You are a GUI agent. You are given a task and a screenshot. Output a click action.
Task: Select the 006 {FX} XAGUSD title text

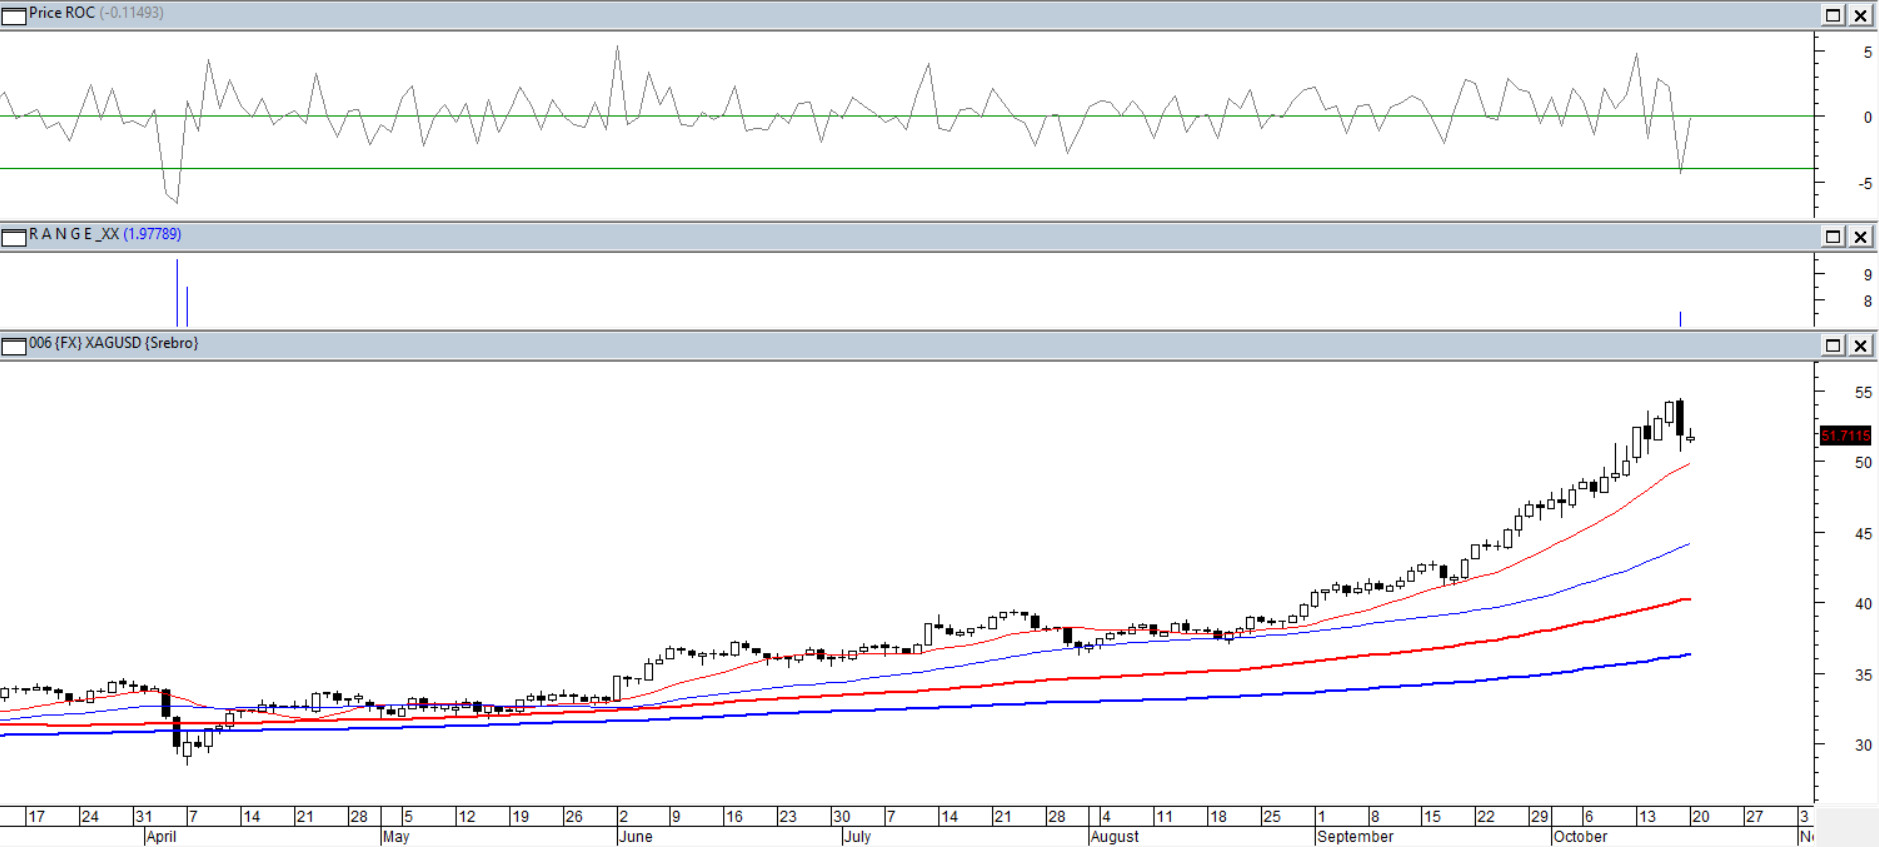[x=113, y=343]
